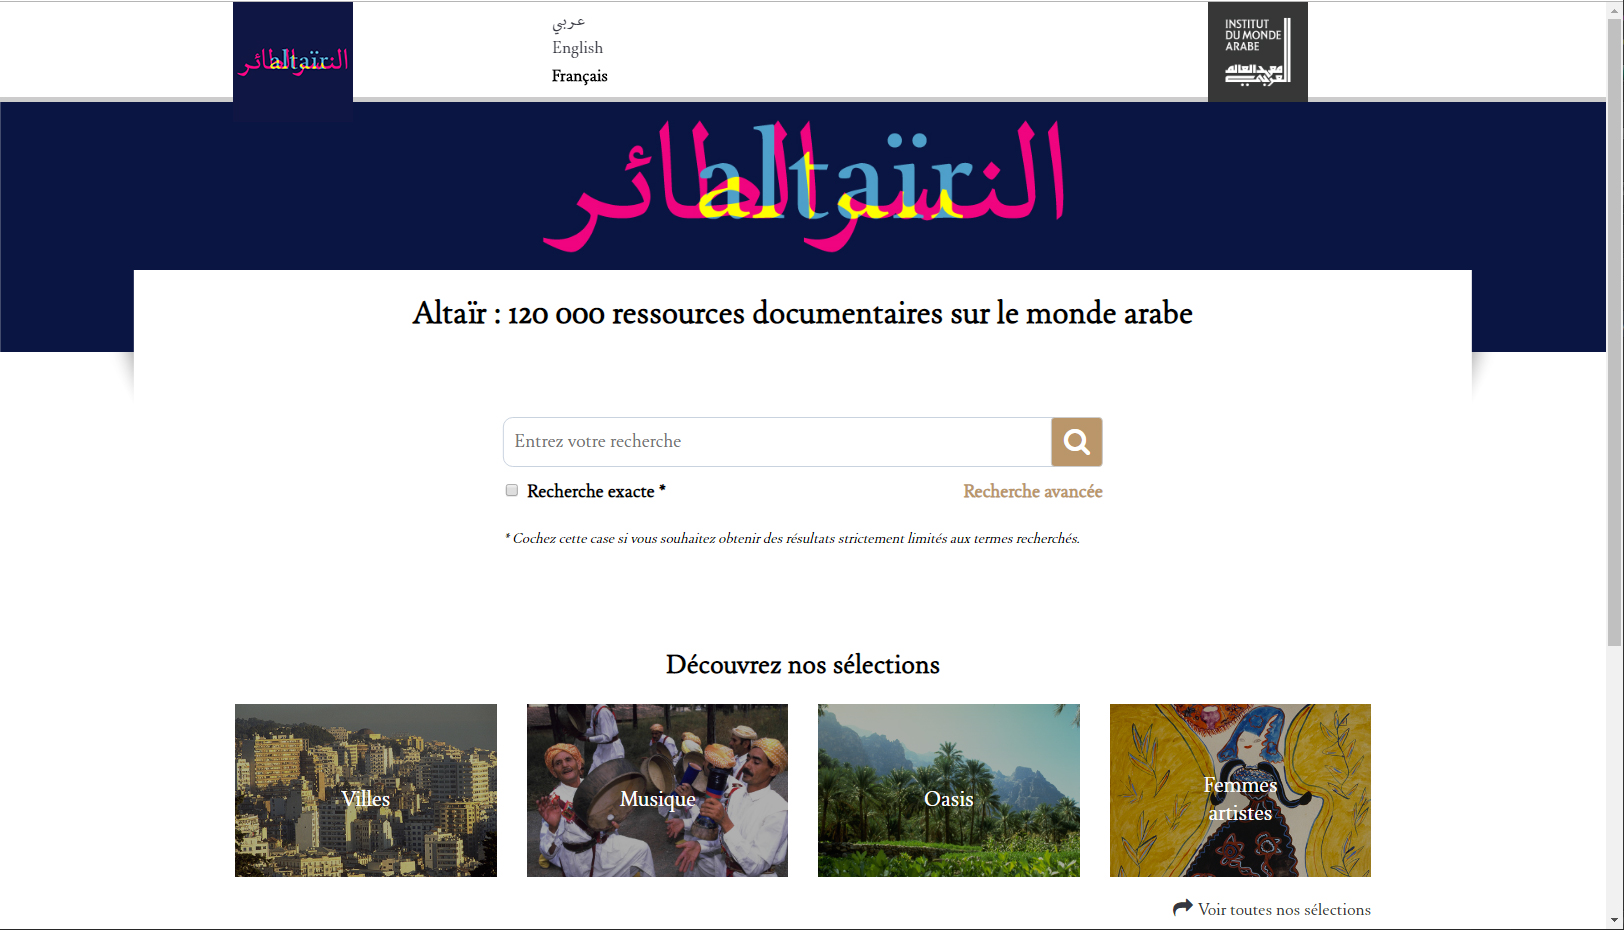
Task: Open the small Altaïr logo in header
Action: [293, 61]
